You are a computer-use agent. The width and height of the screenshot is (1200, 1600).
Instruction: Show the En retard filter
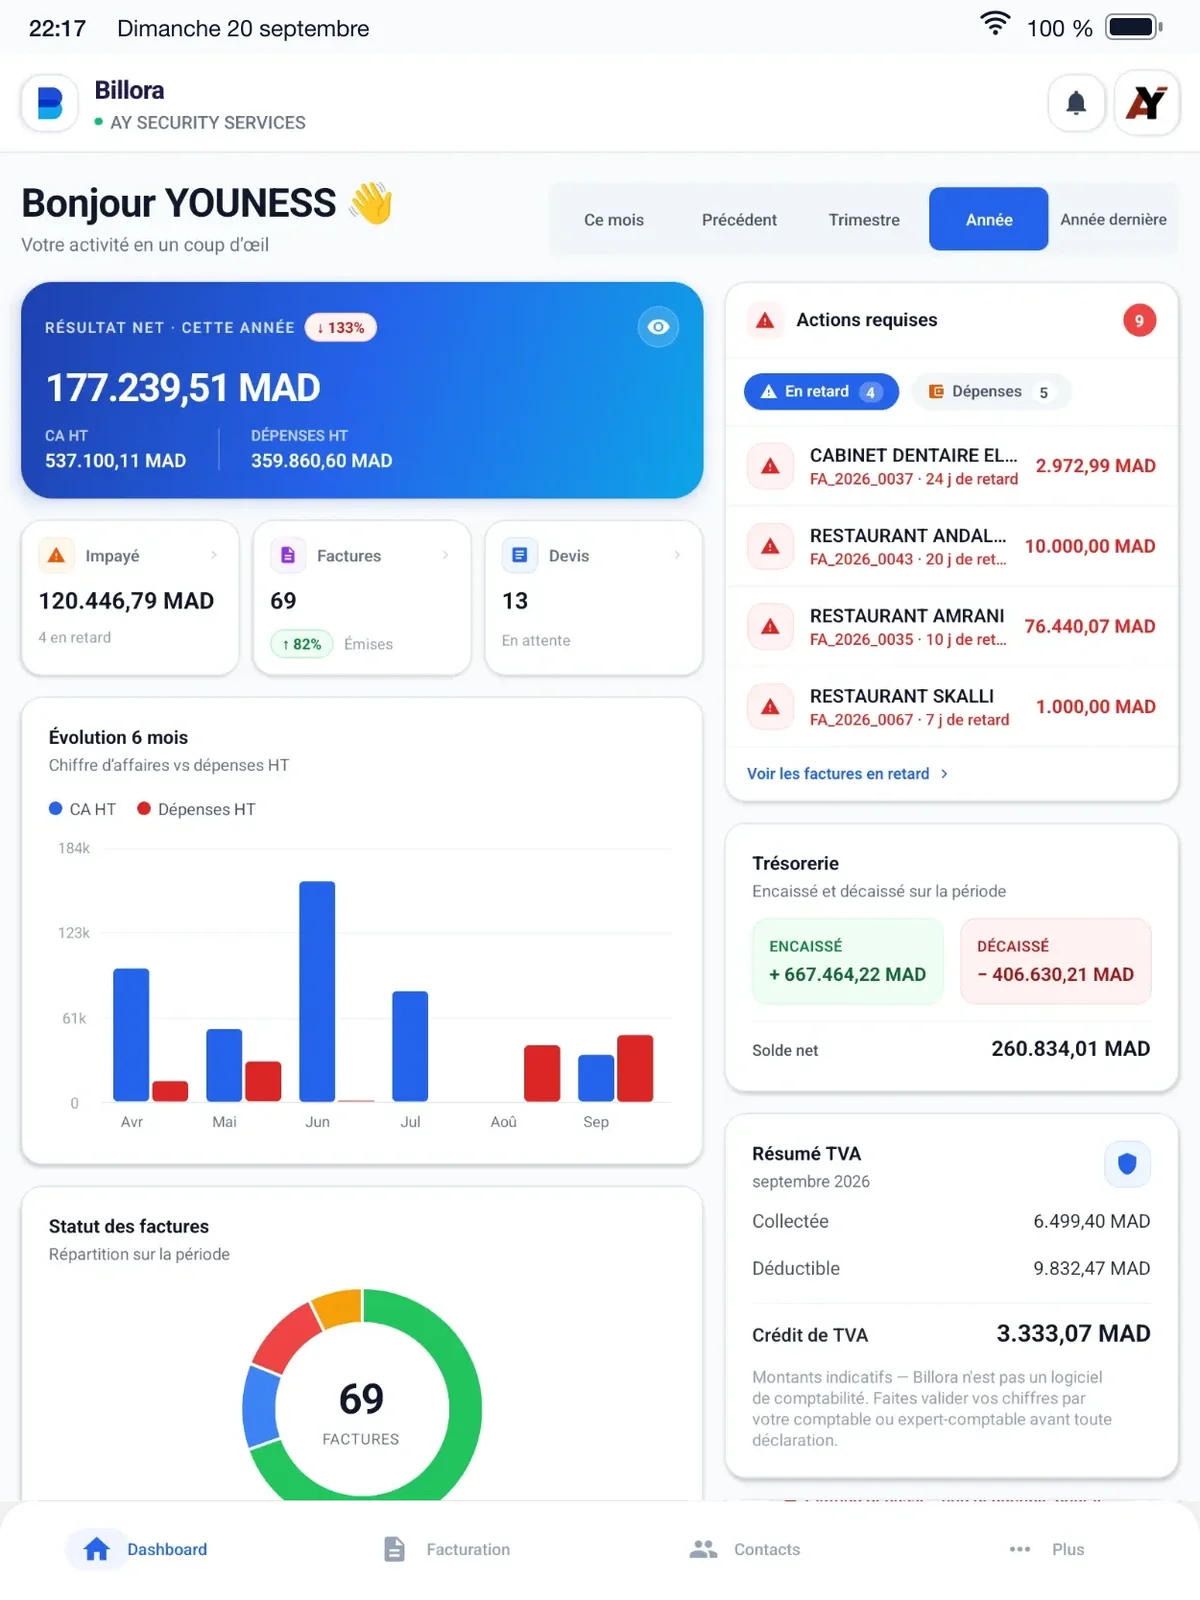coord(821,392)
